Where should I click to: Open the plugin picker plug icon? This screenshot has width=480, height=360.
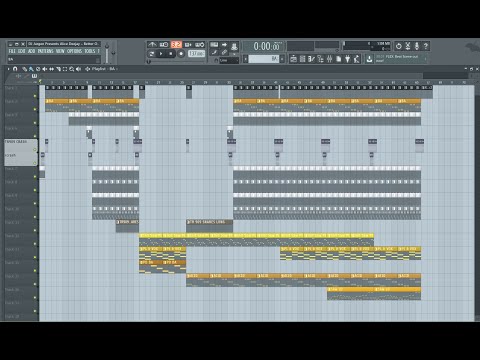click(x=347, y=59)
